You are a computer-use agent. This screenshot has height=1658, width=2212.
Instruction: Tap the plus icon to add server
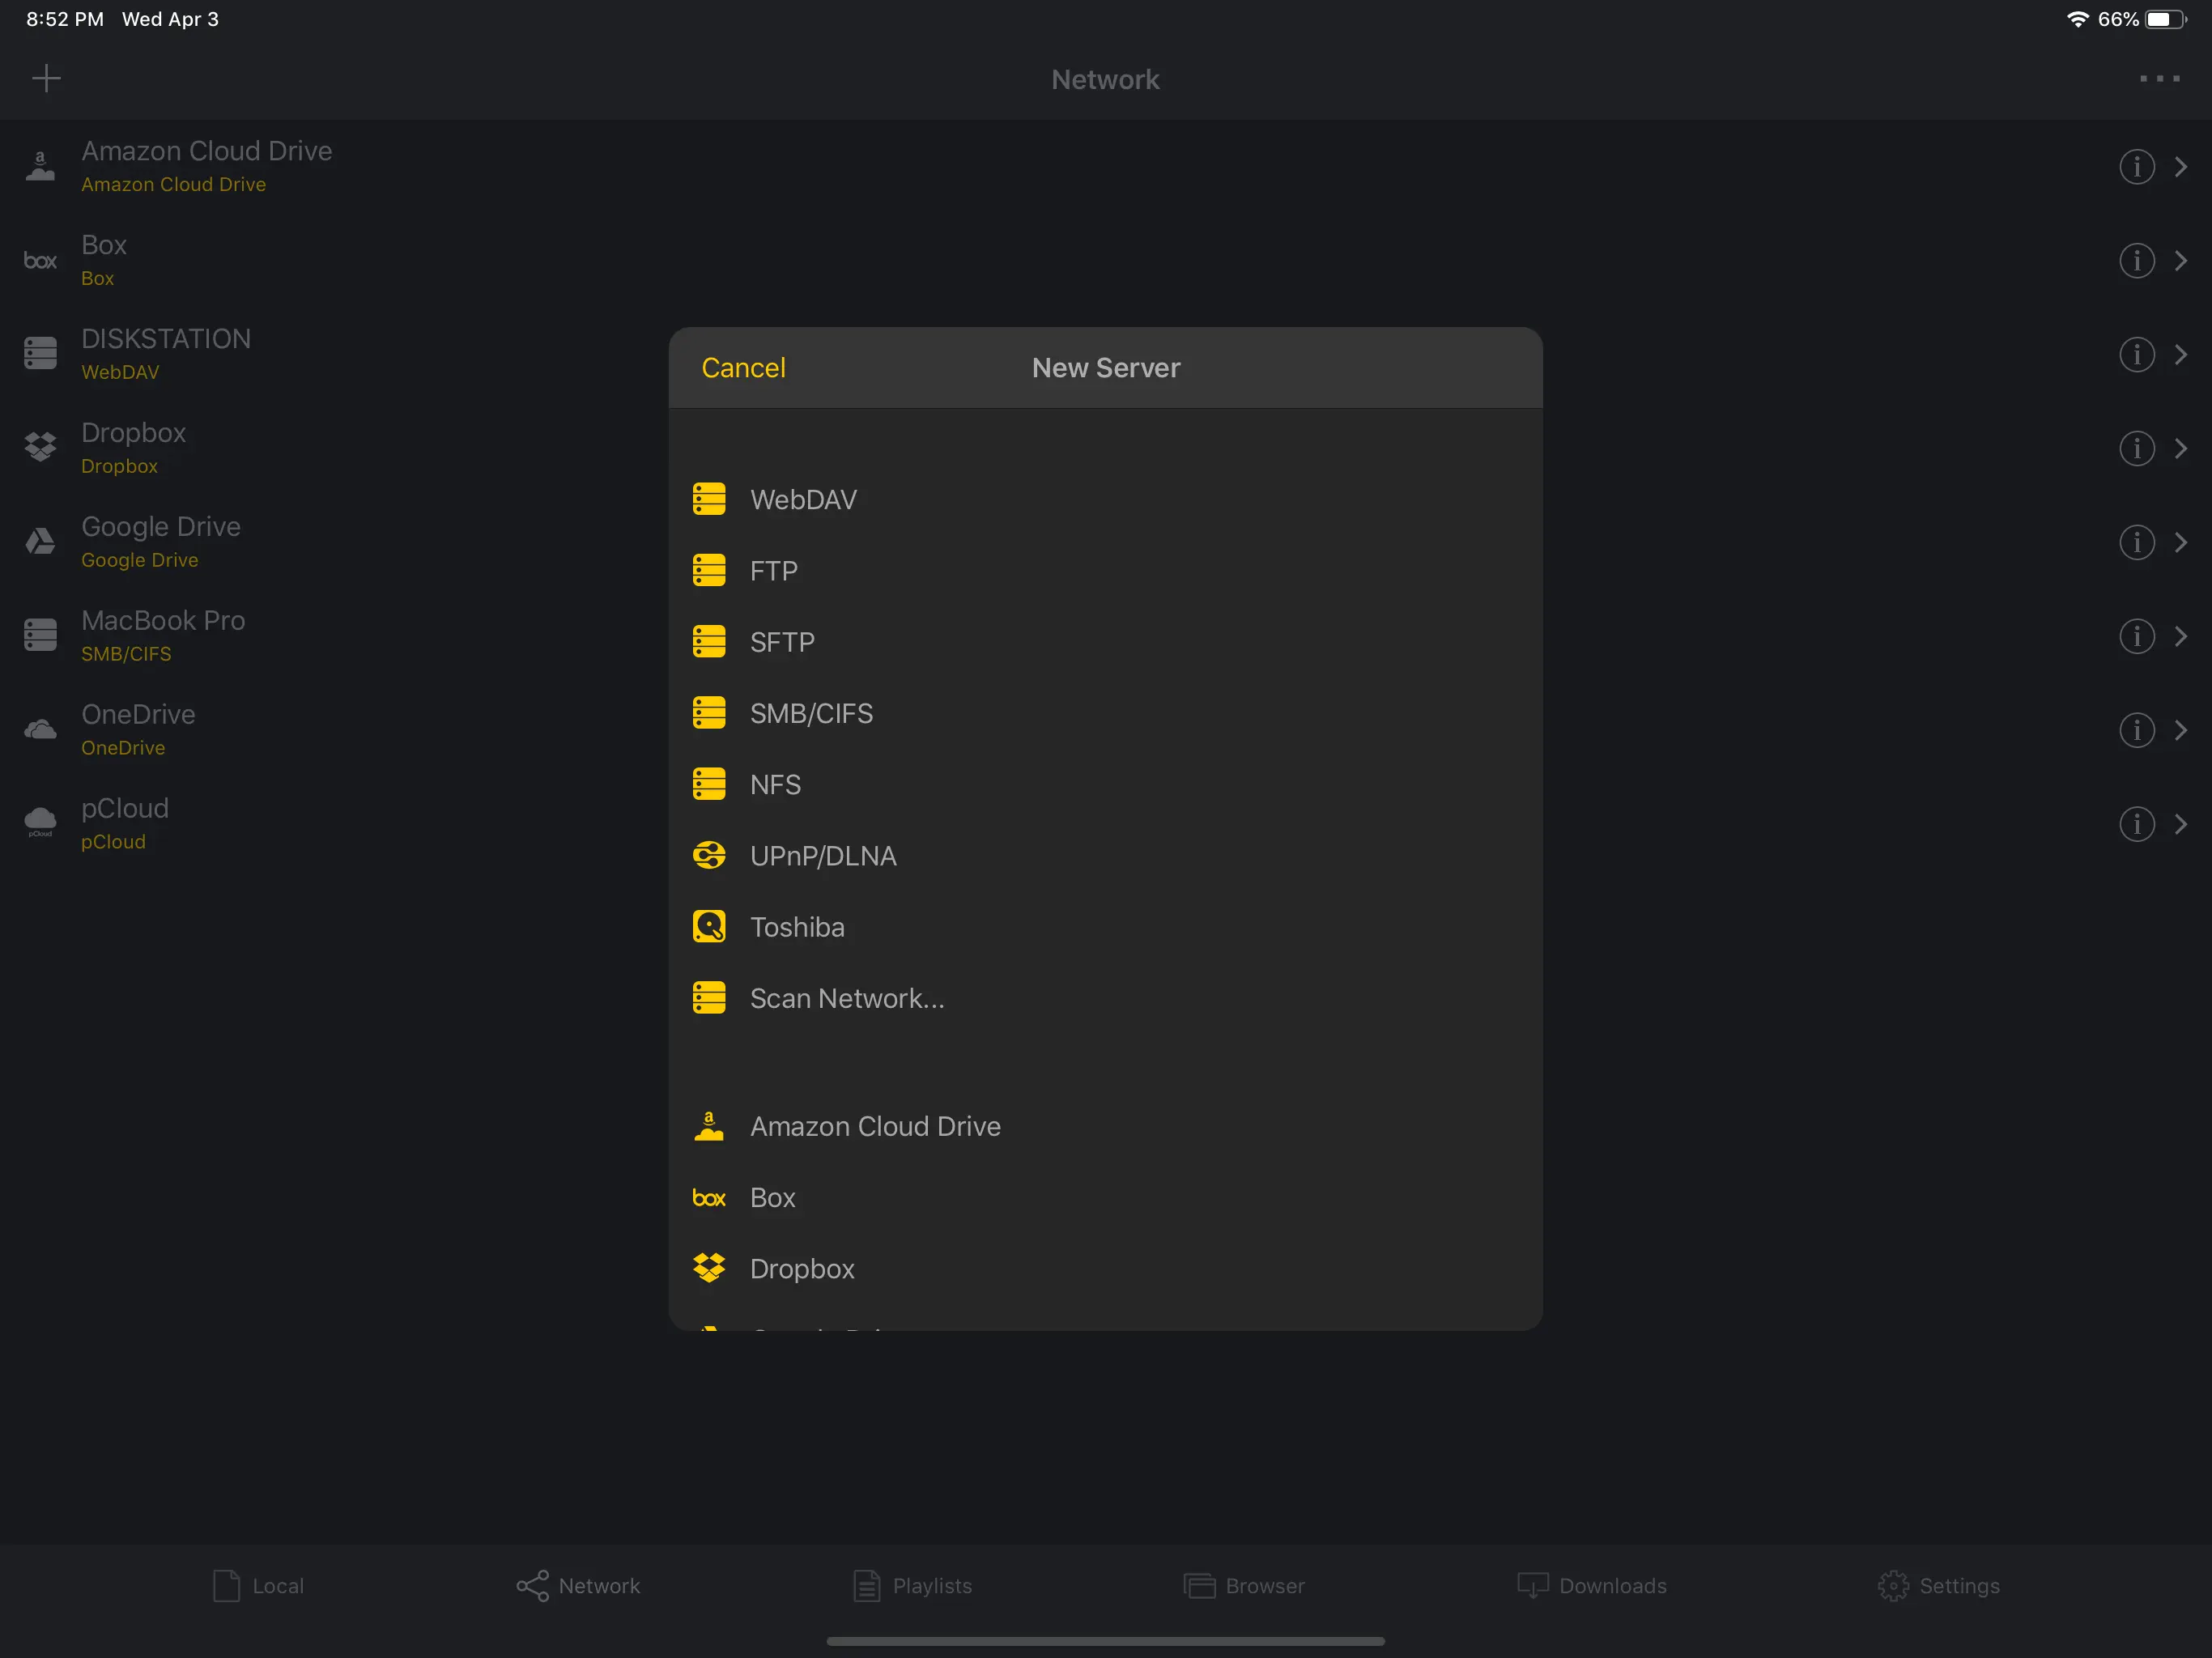tap(46, 78)
